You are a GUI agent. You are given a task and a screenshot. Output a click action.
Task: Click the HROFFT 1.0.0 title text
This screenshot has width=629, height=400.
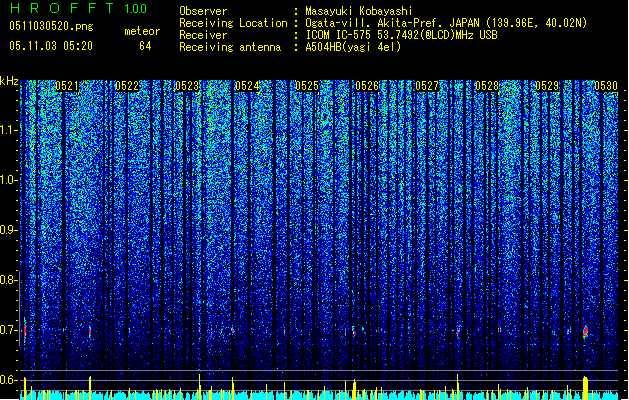point(79,8)
